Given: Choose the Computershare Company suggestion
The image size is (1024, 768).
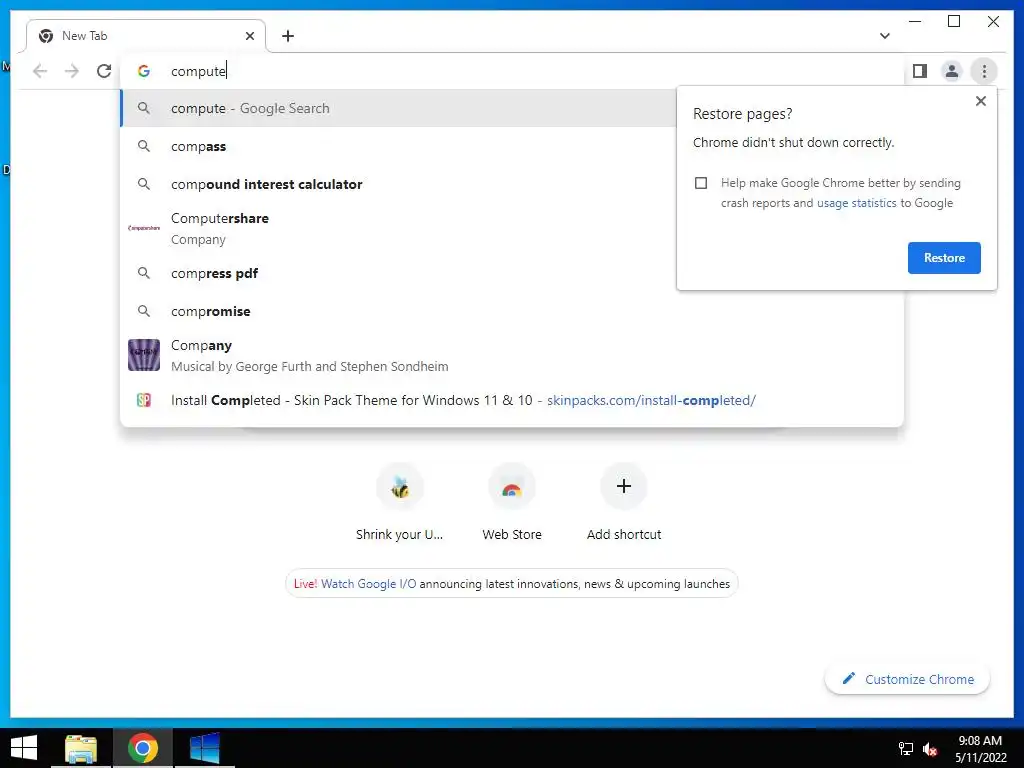Looking at the screenshot, I should (x=398, y=229).
